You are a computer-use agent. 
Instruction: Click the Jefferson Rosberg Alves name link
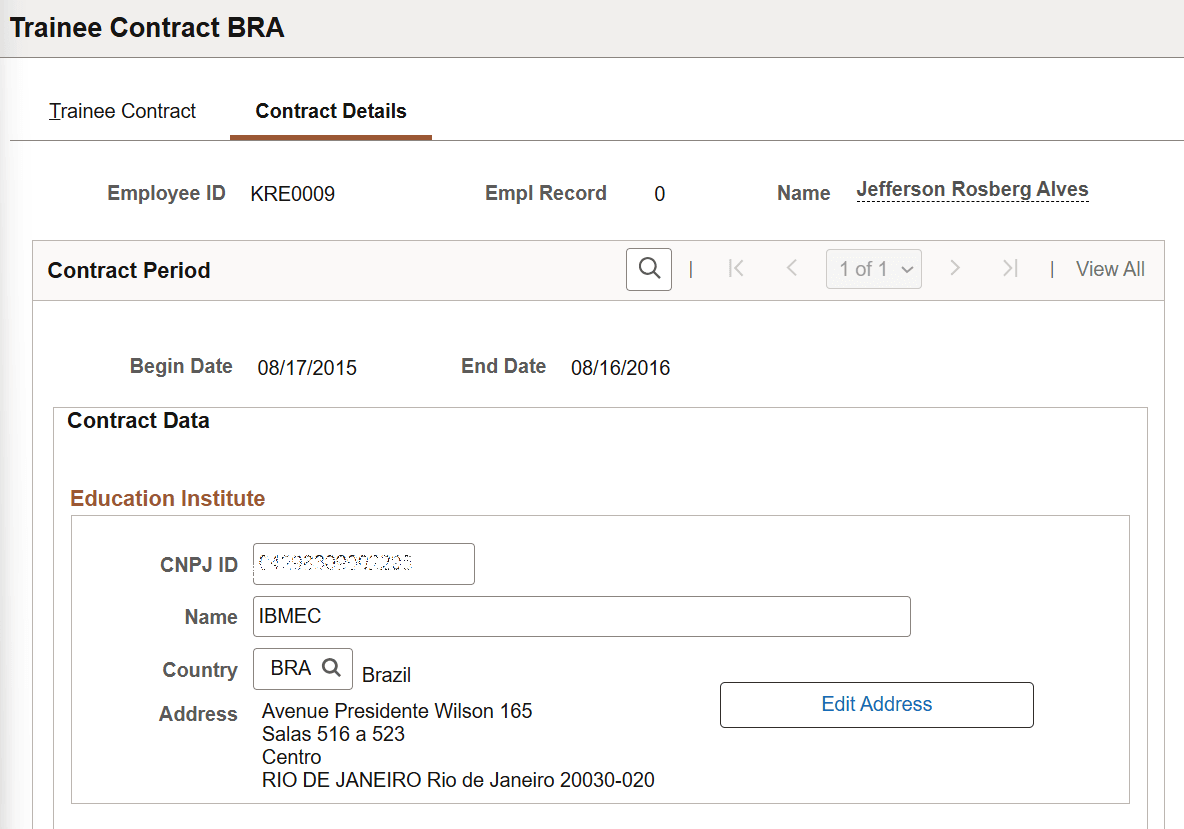point(971,189)
